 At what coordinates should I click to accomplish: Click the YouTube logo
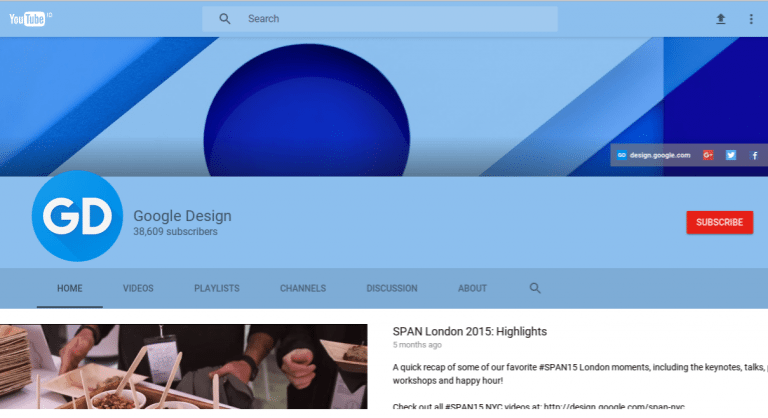point(30,19)
